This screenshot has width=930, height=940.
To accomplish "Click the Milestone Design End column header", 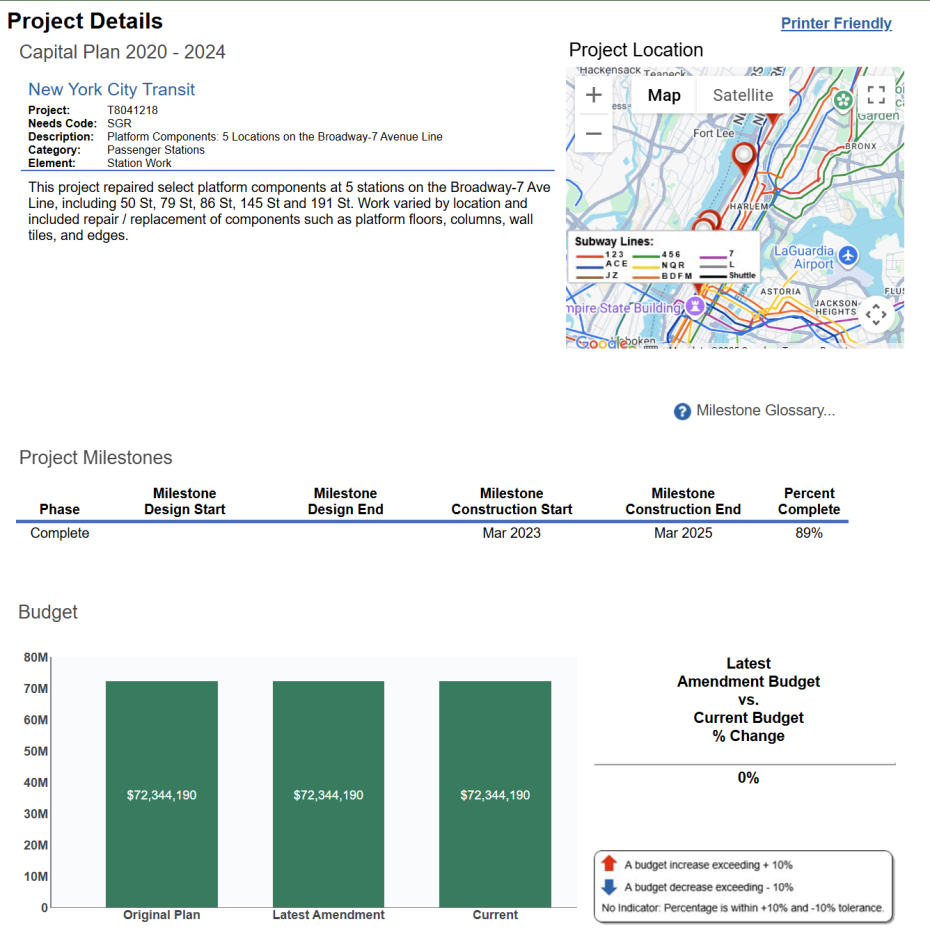I will 345,501.
